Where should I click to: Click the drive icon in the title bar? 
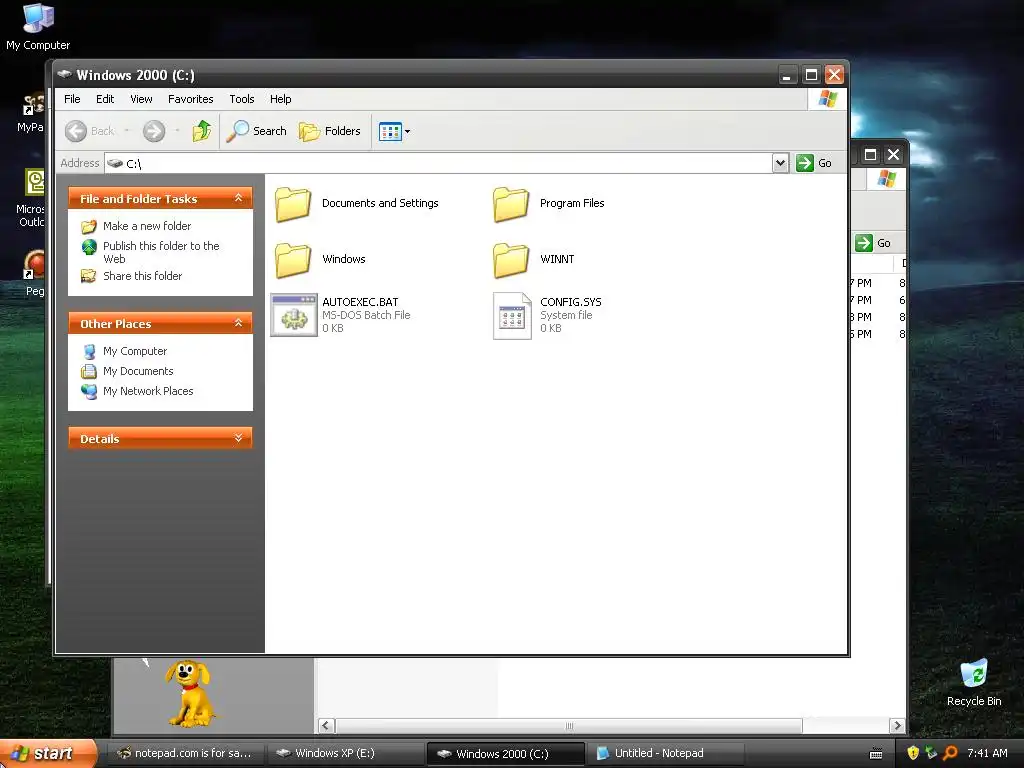click(64, 74)
